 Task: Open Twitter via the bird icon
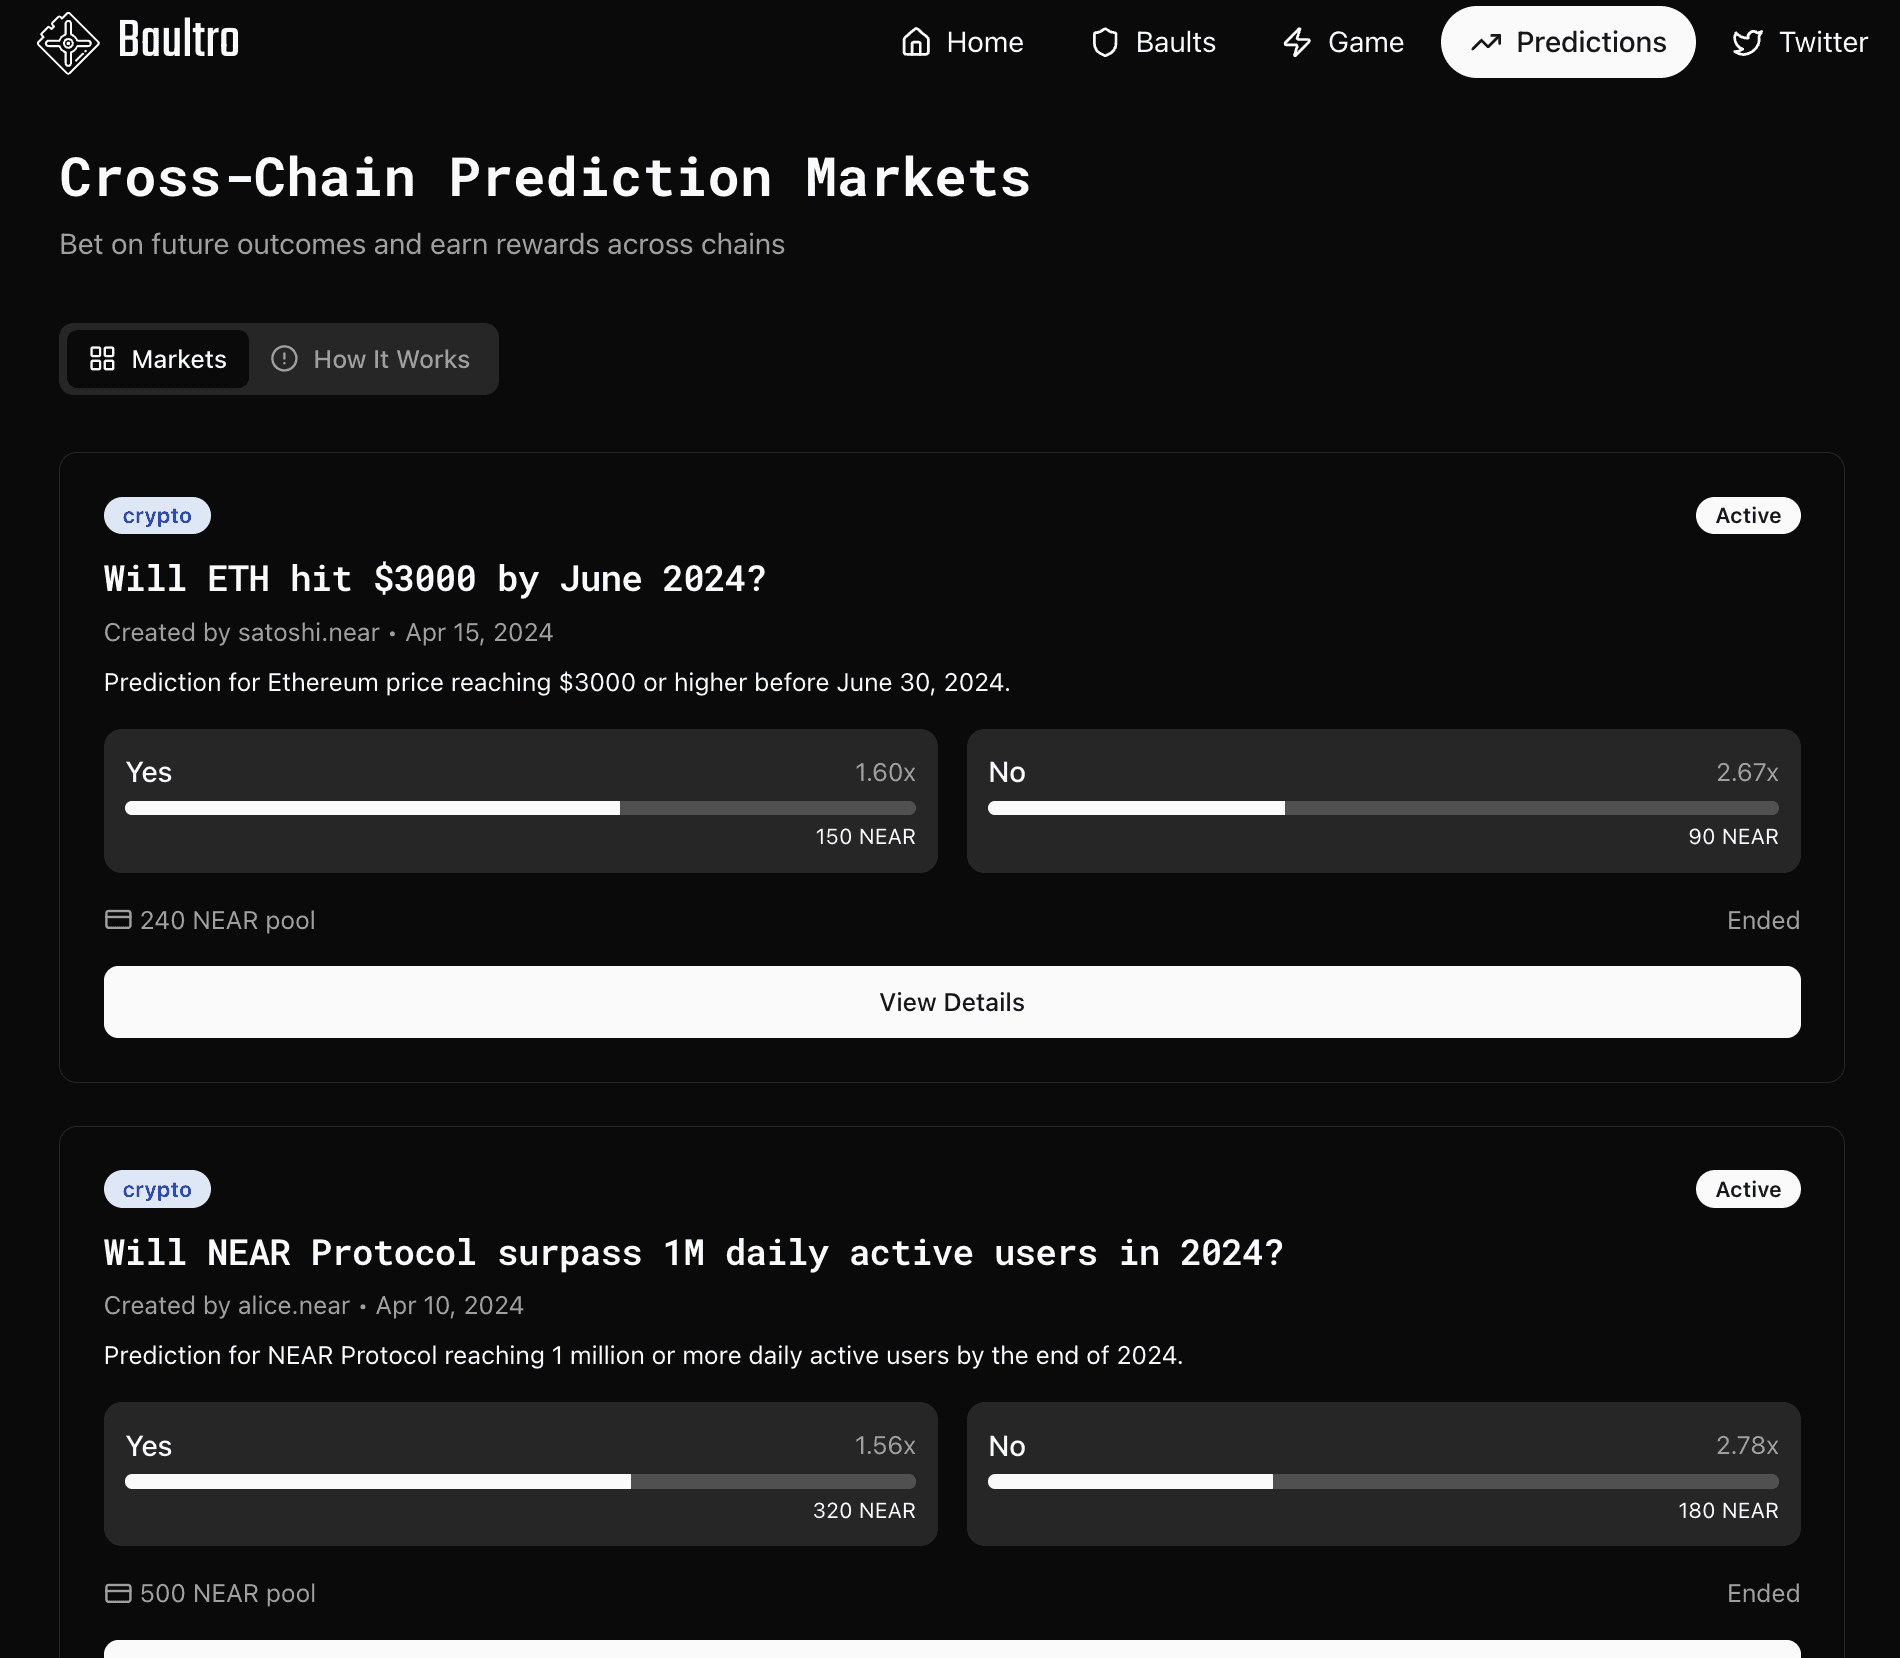point(1748,42)
